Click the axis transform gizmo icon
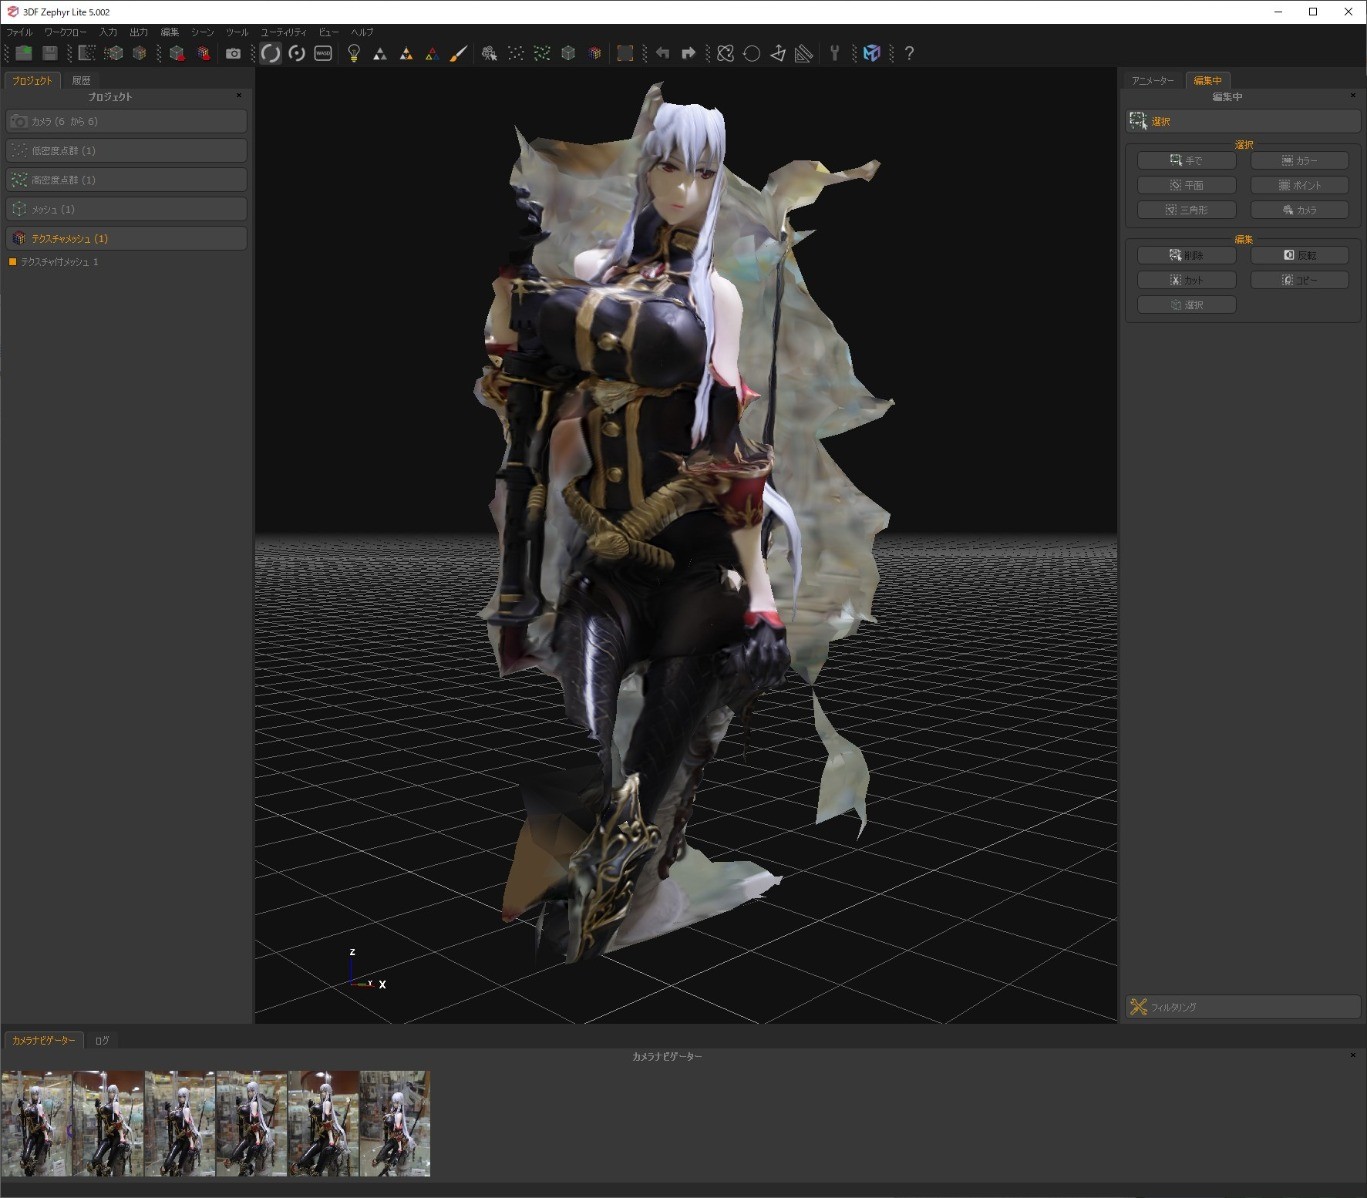The image size is (1367, 1198). 778,53
